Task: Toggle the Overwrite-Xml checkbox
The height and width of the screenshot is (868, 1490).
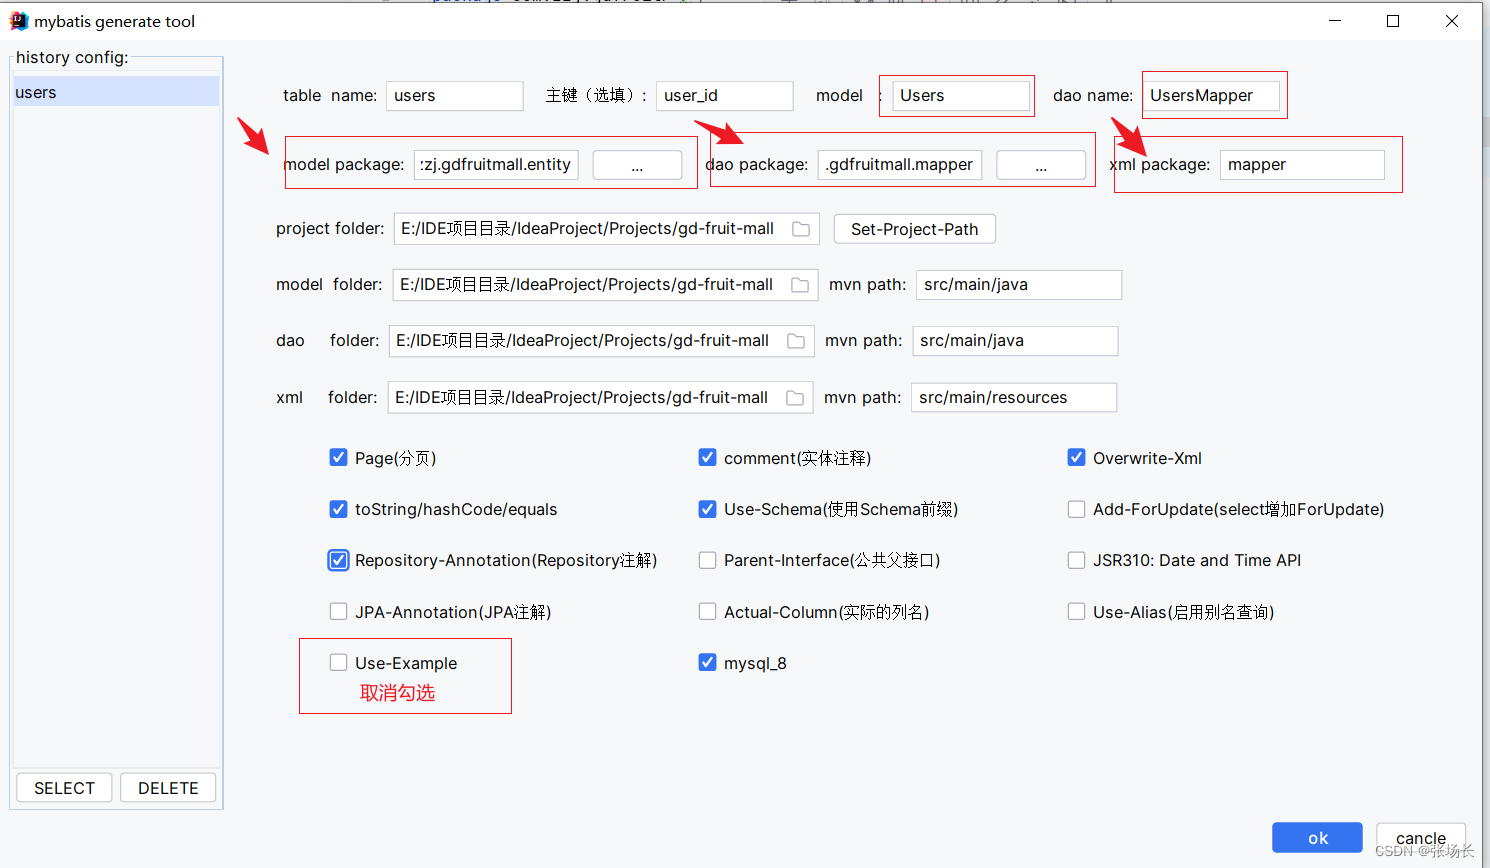Action: coord(1076,458)
